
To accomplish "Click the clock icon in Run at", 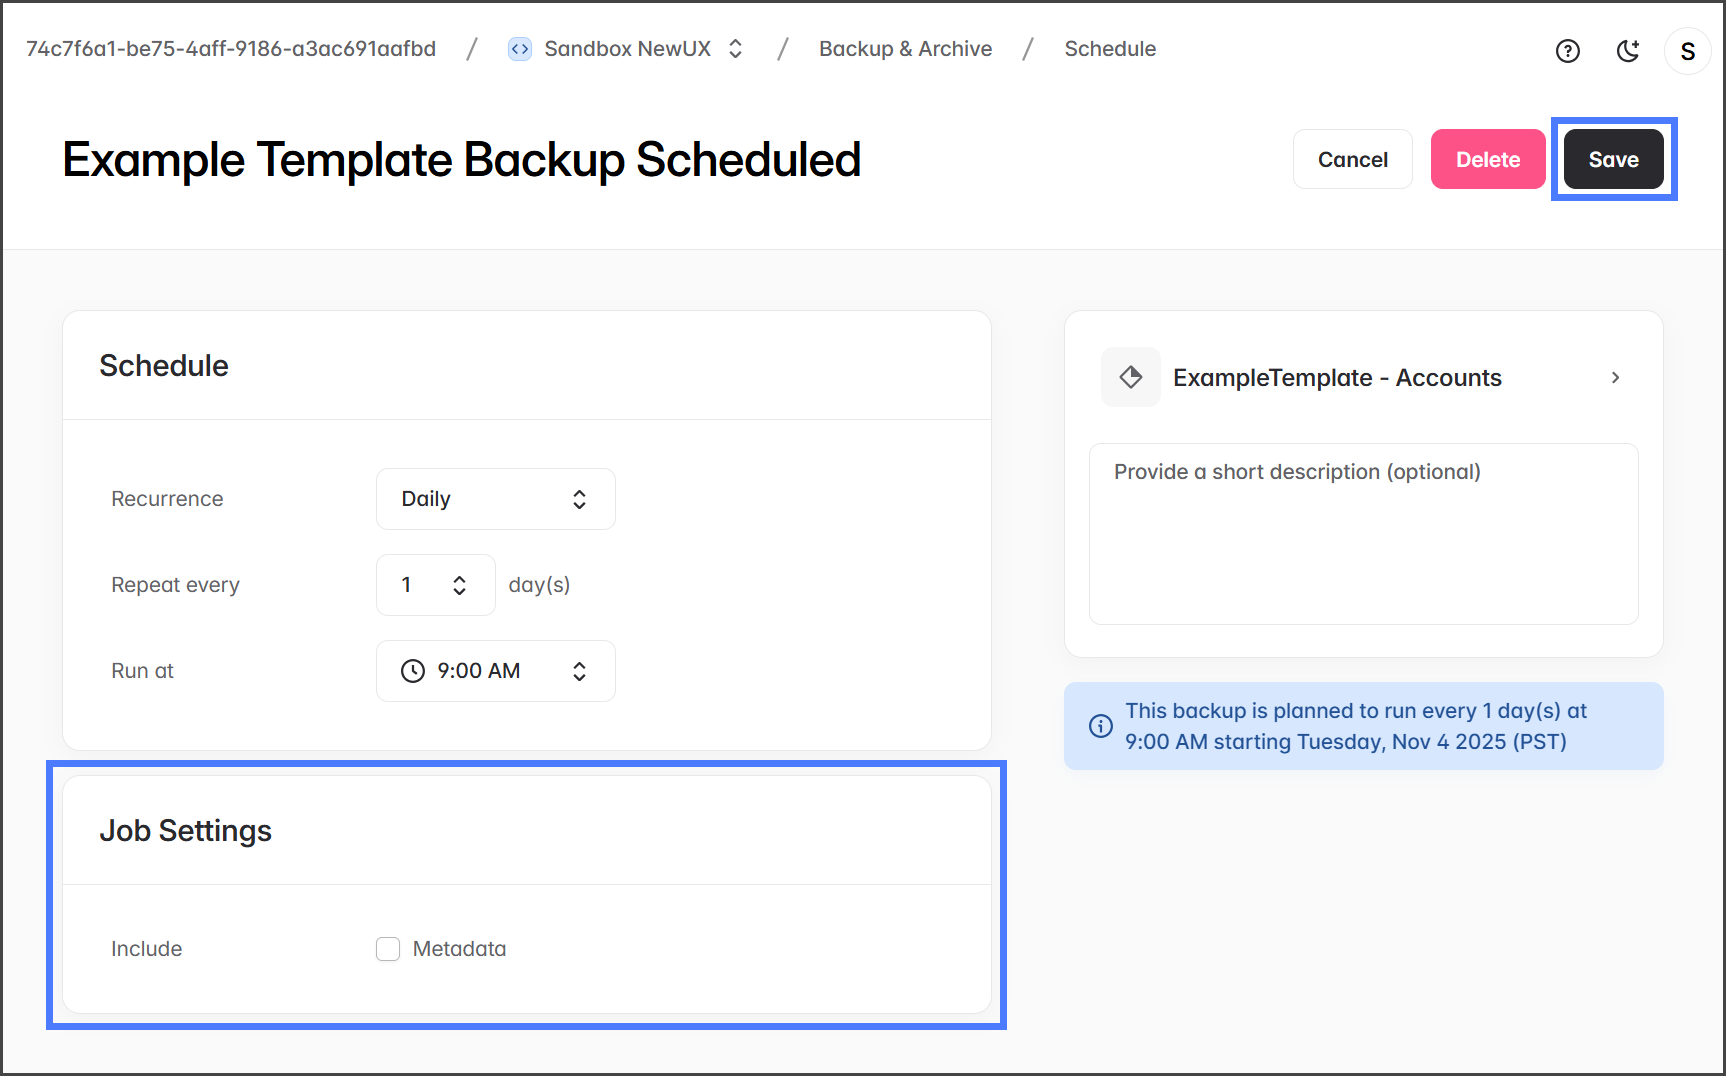I will point(413,671).
